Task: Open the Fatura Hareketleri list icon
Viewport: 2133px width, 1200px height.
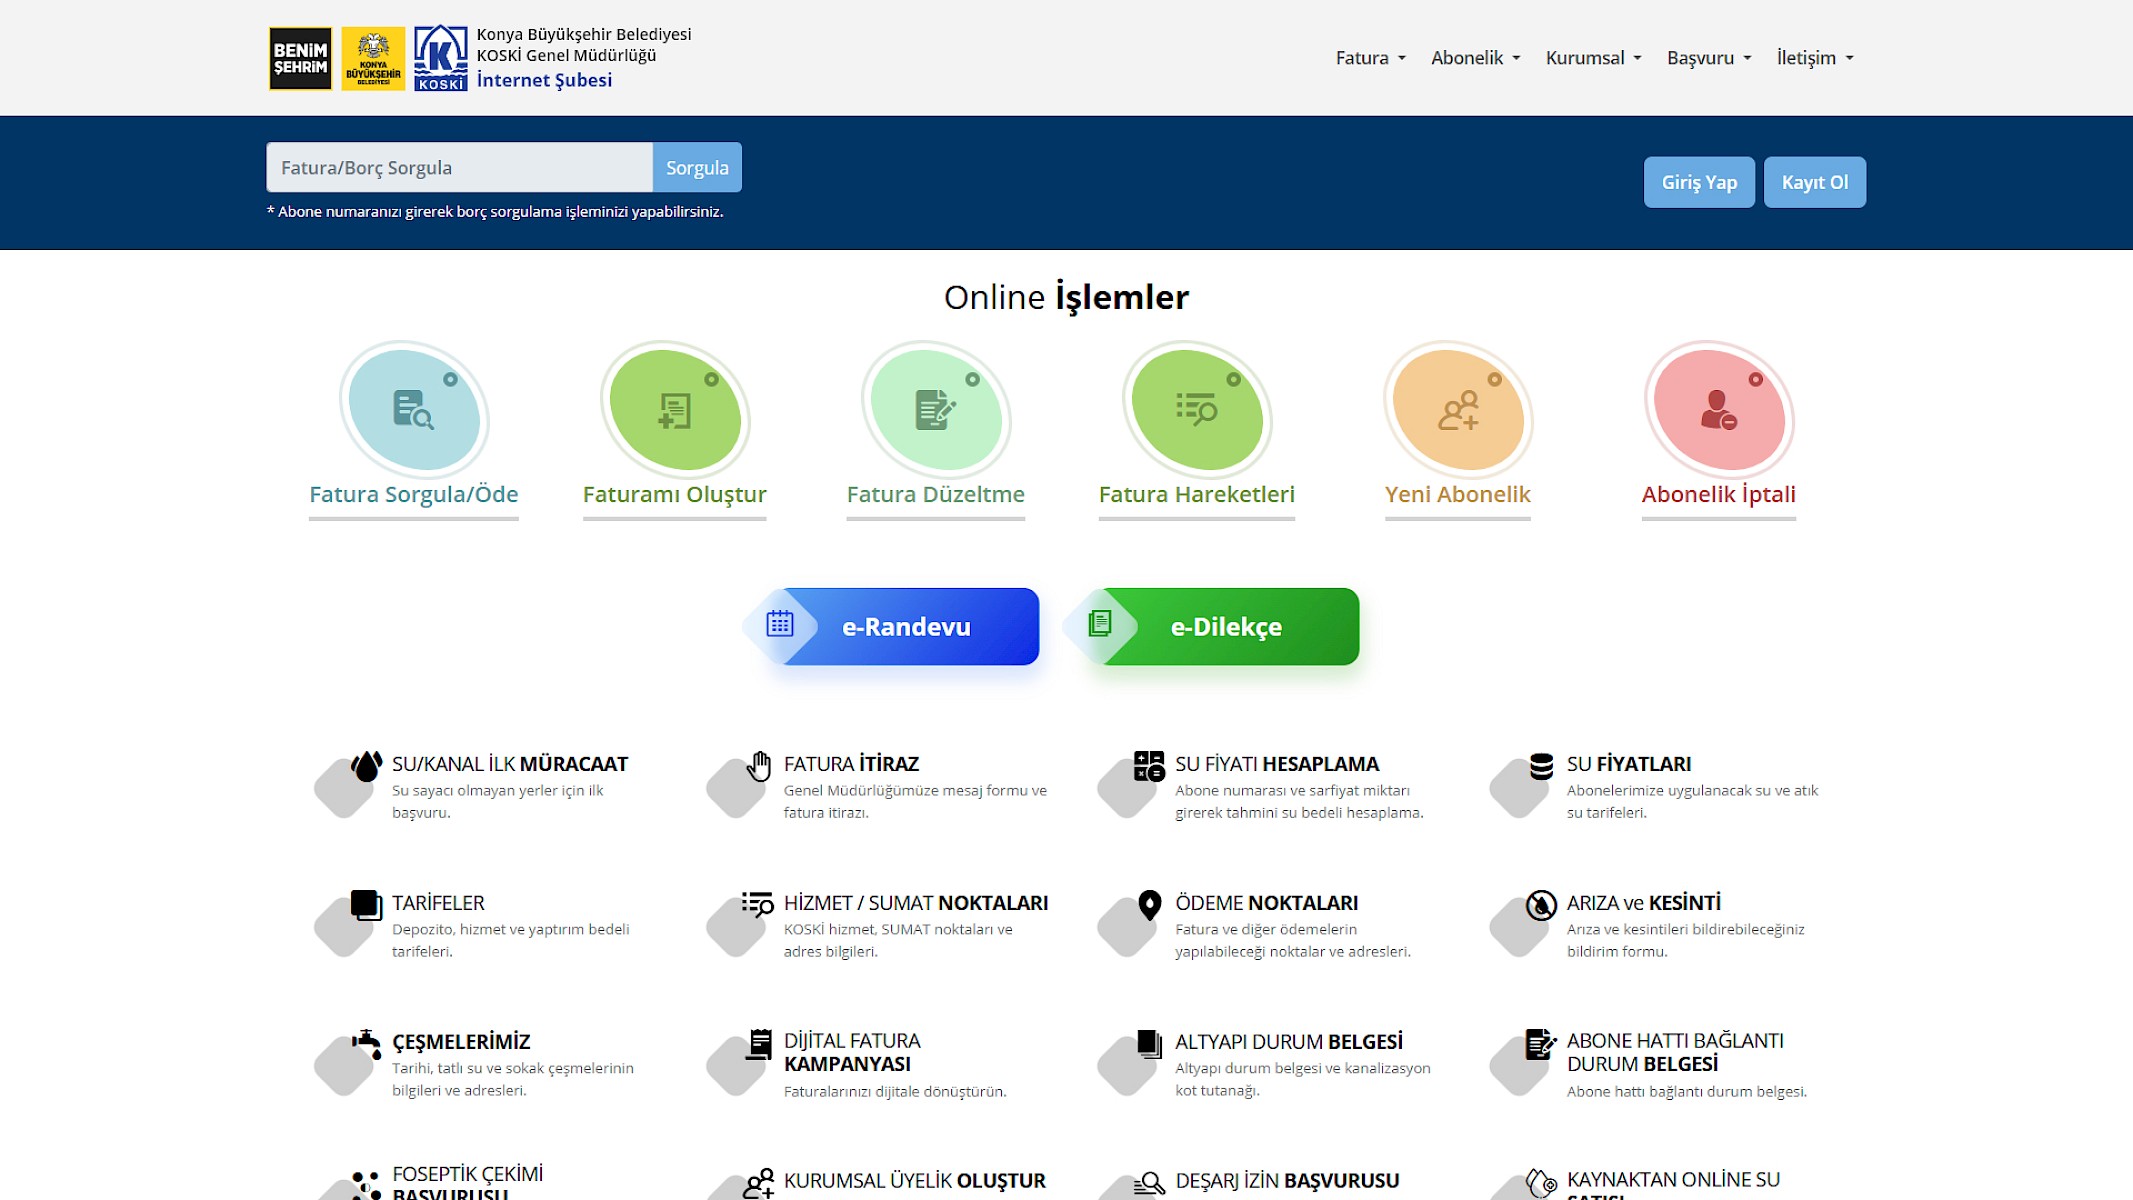Action: (x=1197, y=411)
